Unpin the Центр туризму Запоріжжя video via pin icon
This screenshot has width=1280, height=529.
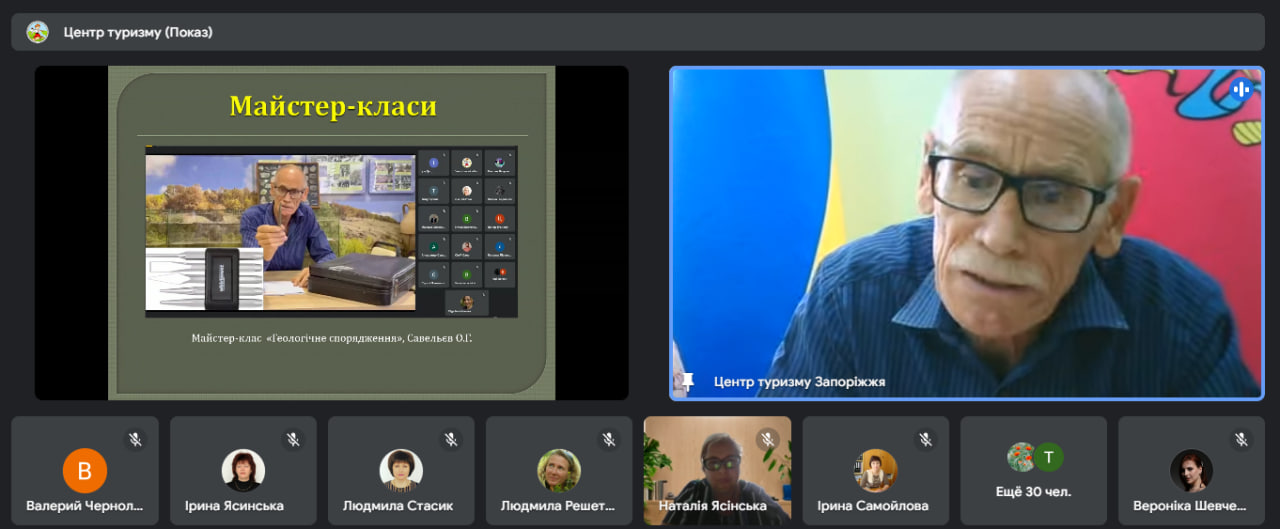[688, 381]
